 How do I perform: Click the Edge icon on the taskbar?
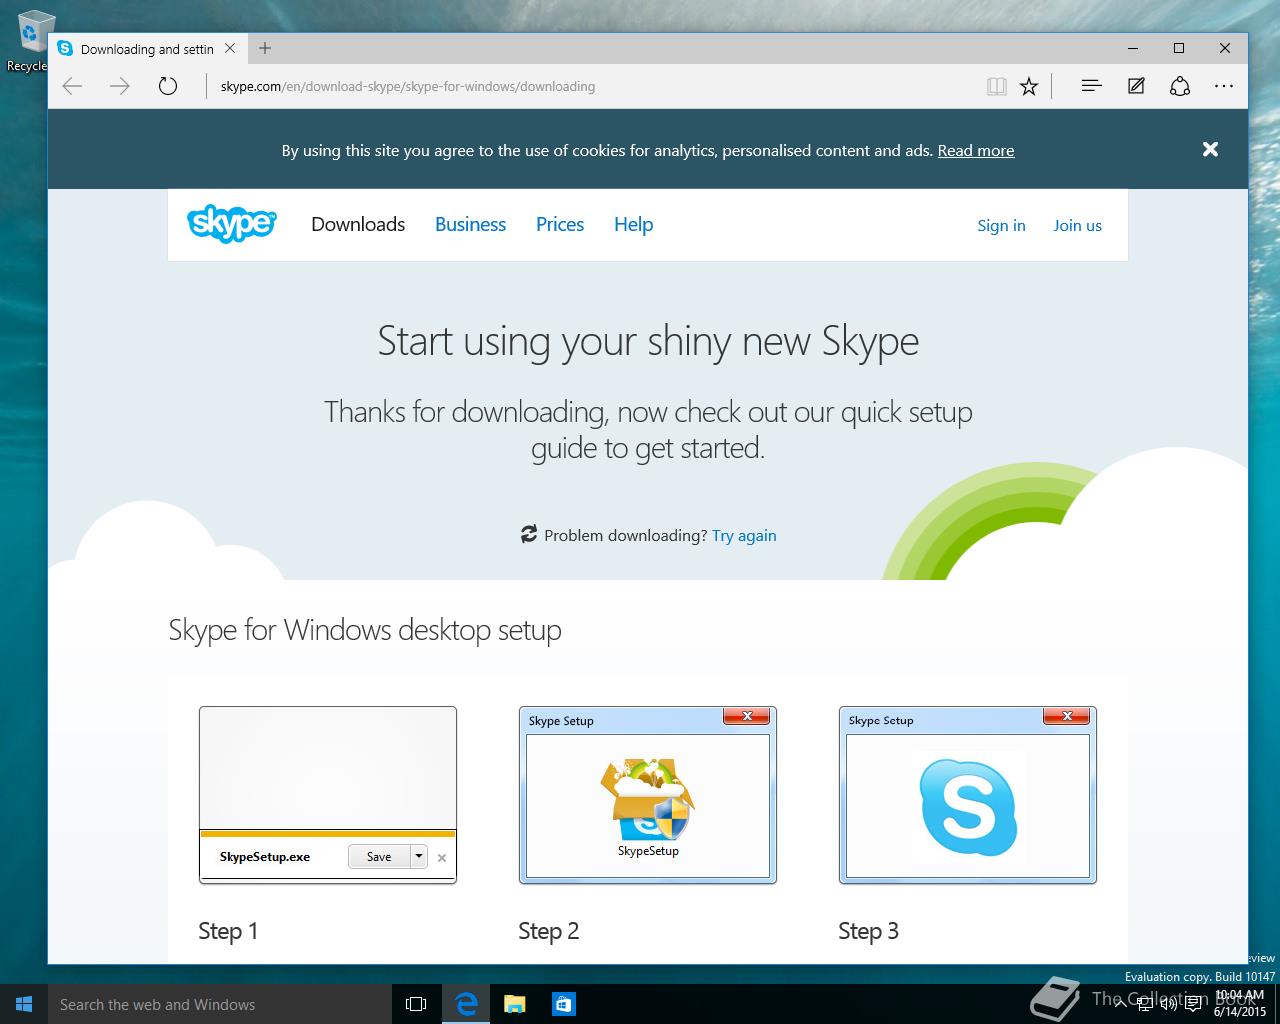[x=466, y=1004]
